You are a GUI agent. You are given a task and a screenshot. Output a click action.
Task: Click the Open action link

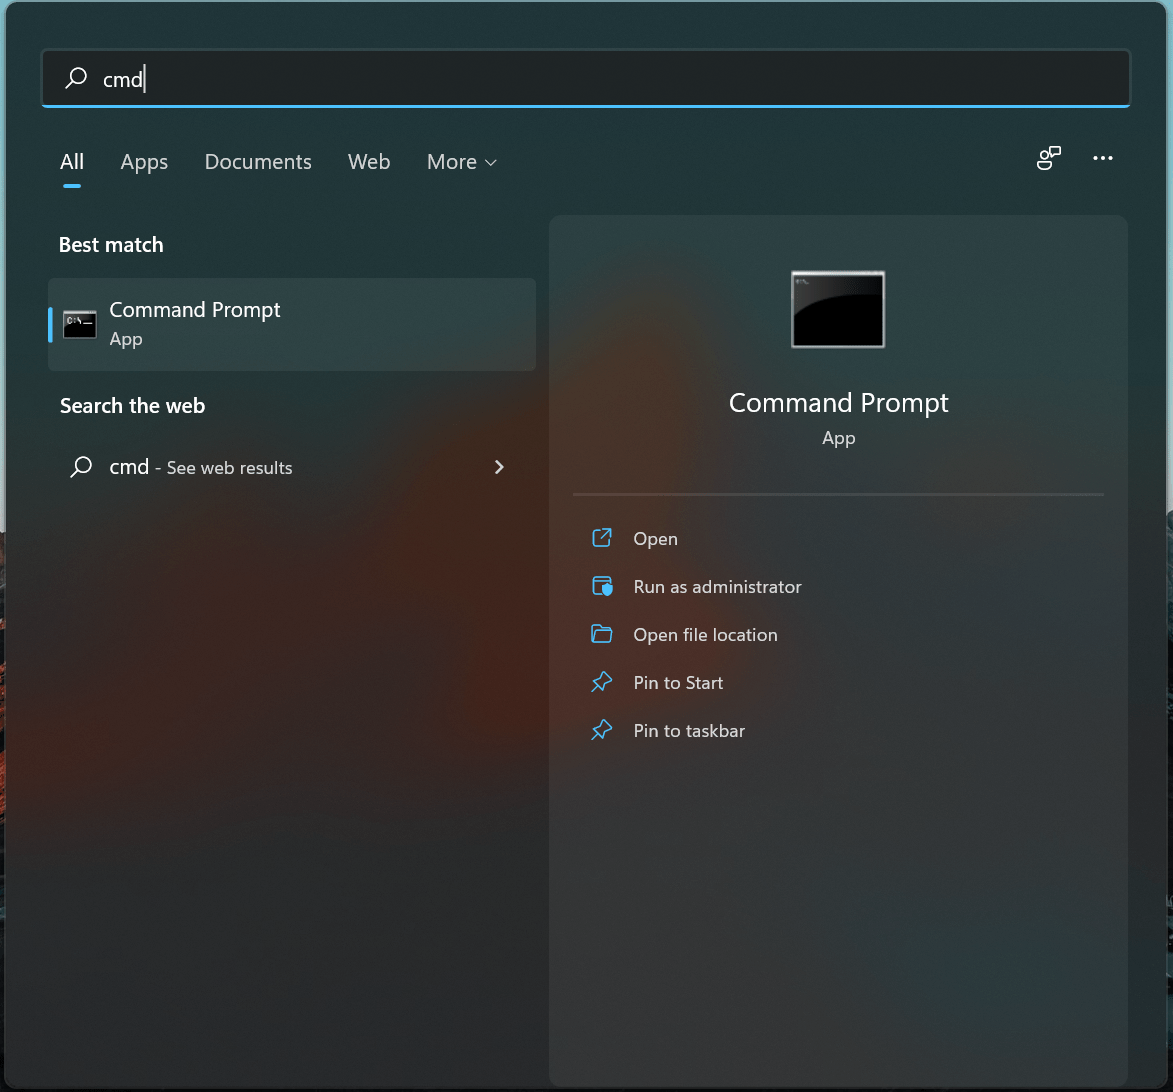coord(655,538)
